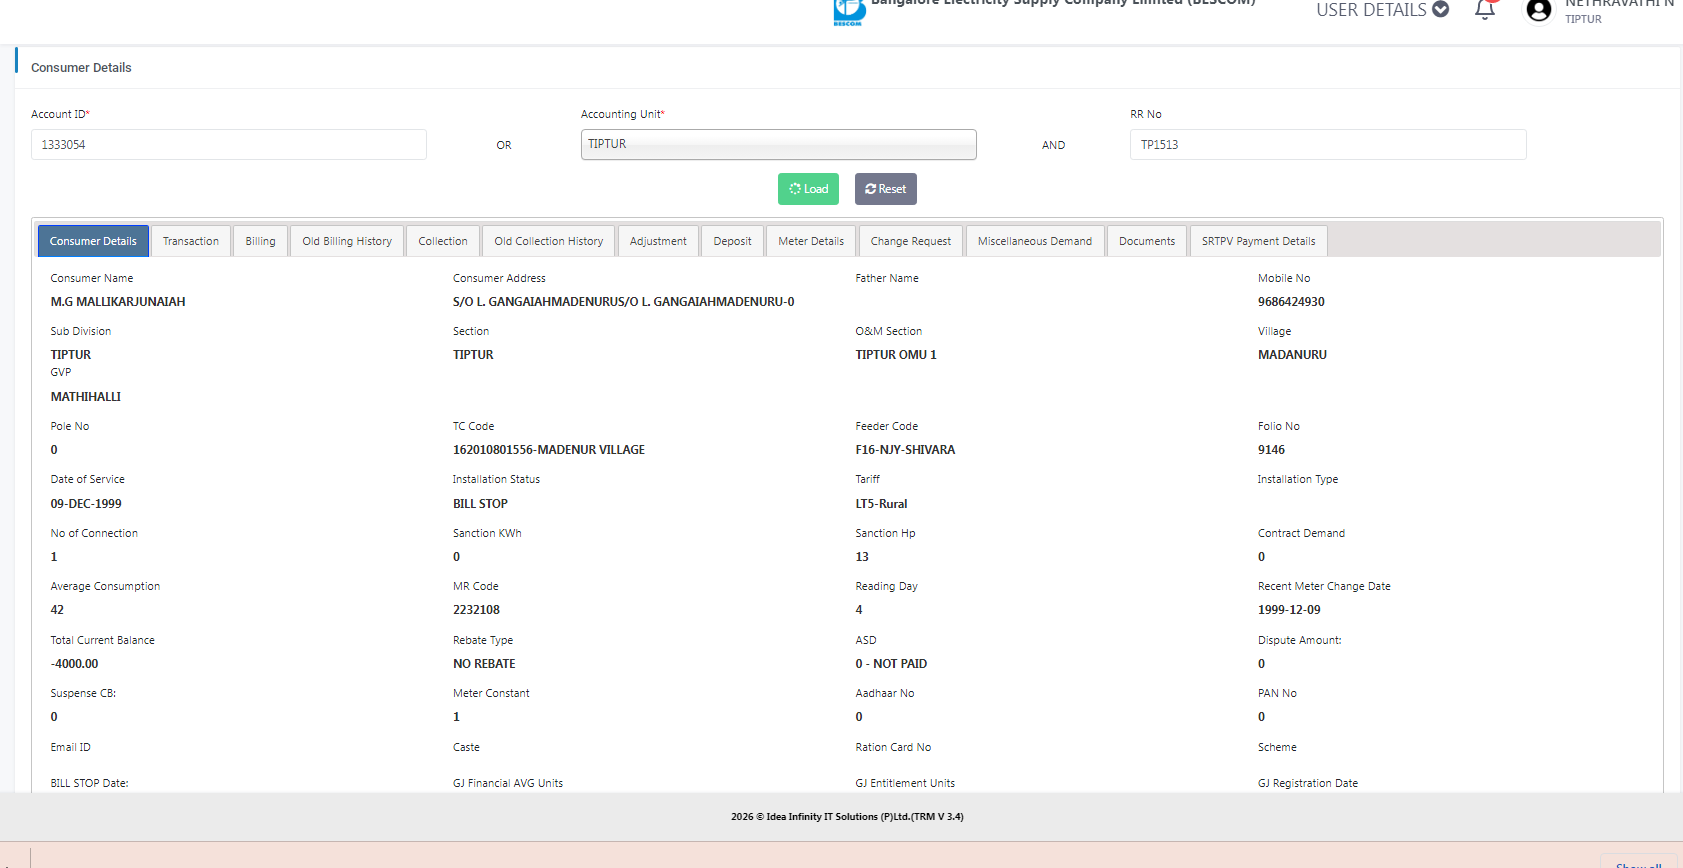The height and width of the screenshot is (868, 1683).
Task: Click the Consumer Details section heading
Action: [x=81, y=68]
